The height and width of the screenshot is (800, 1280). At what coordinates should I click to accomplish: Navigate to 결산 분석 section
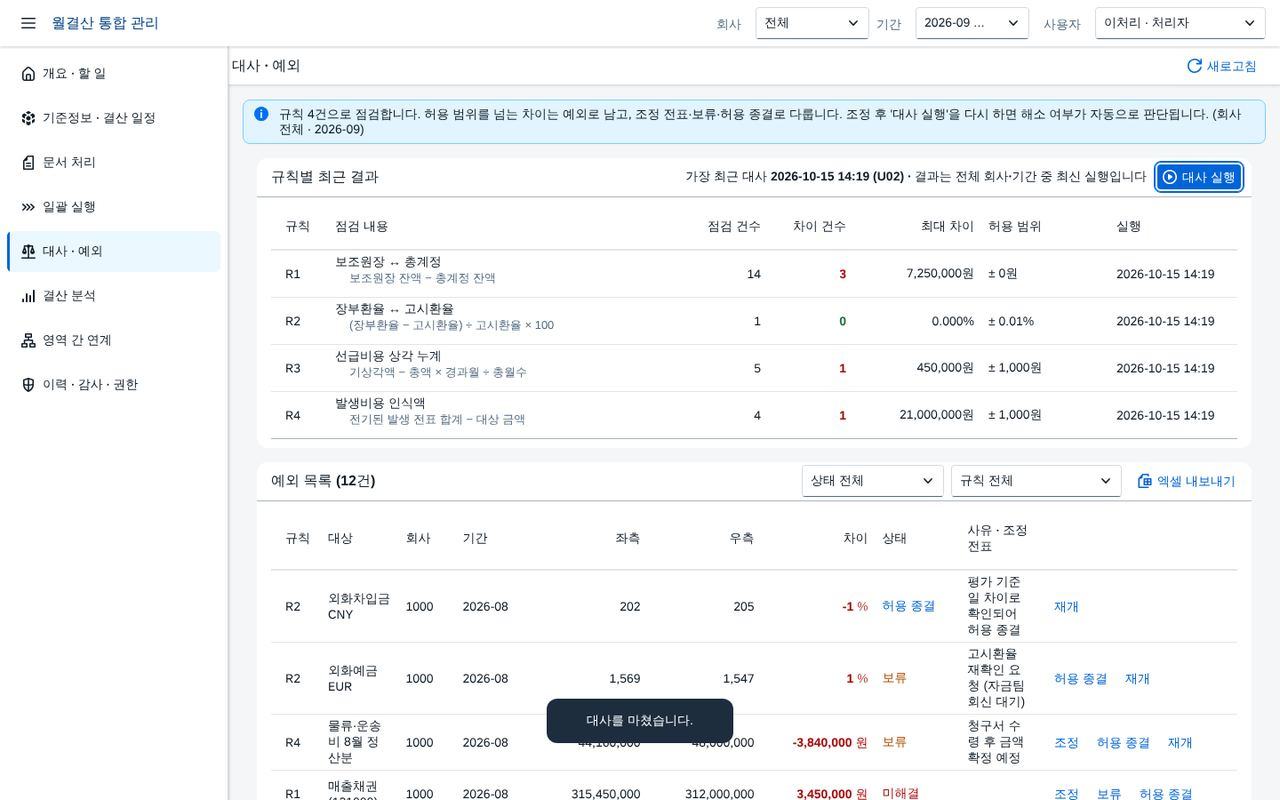tap(114, 296)
